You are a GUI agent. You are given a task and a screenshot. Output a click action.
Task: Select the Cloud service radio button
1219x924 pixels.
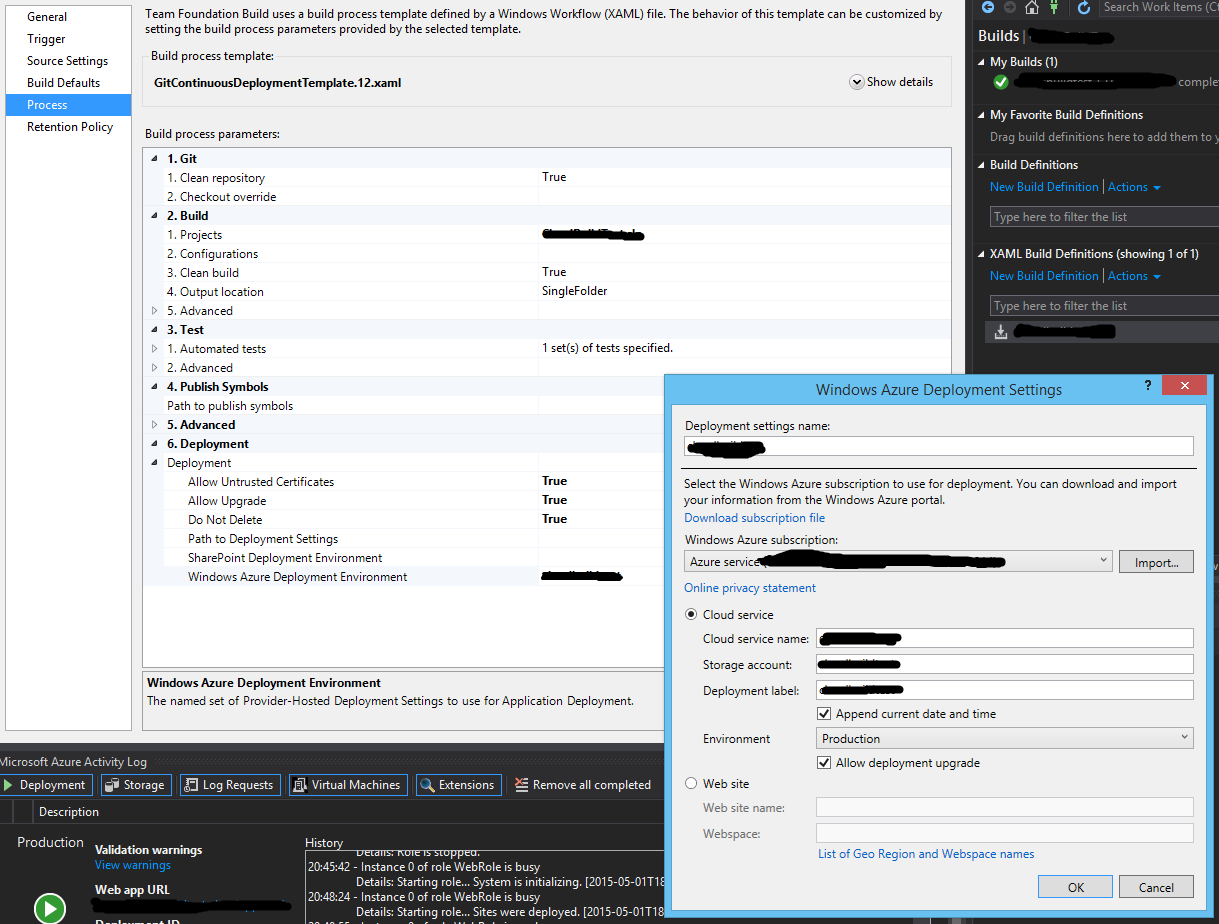point(691,615)
